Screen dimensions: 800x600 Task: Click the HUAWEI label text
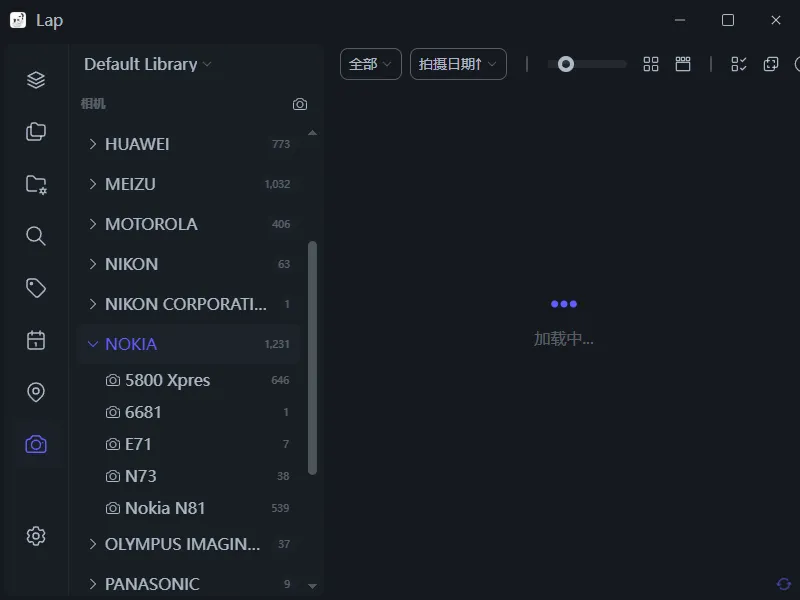tap(137, 144)
